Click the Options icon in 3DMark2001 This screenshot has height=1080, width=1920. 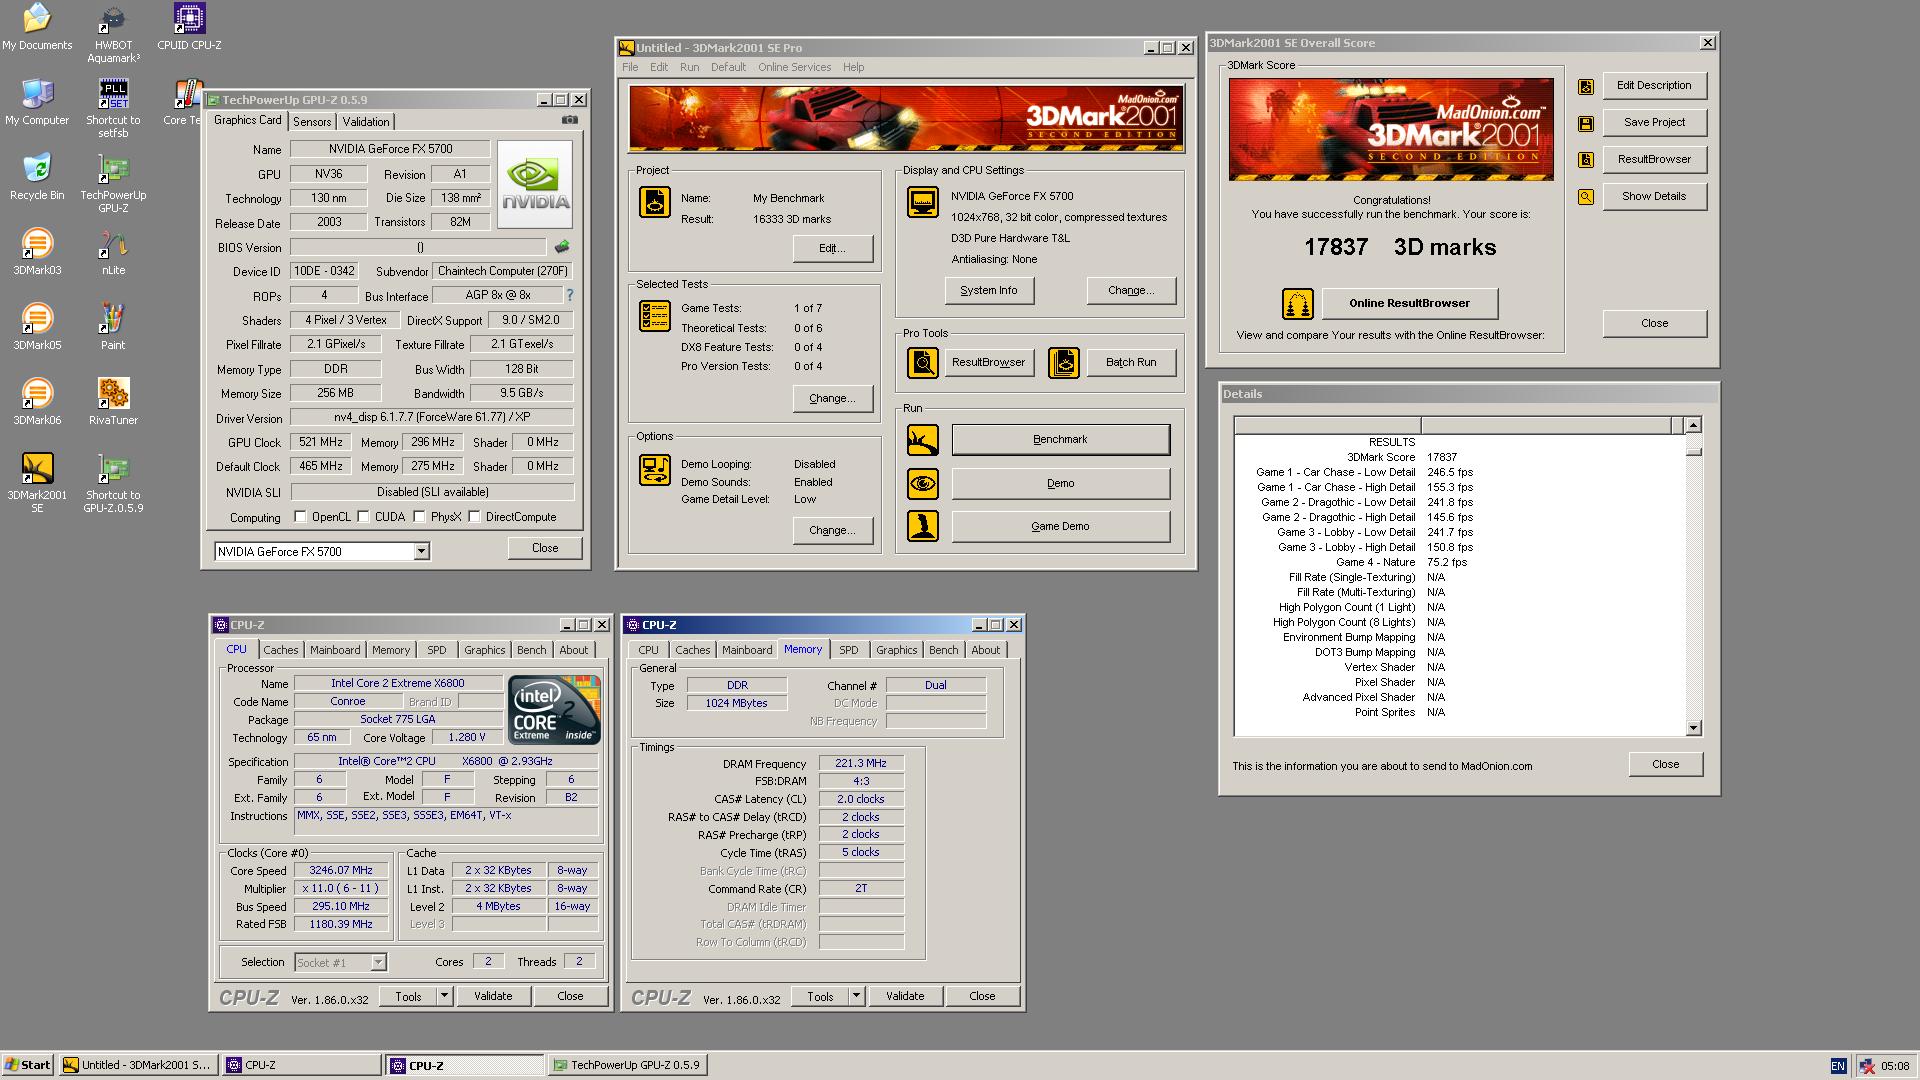coord(655,470)
